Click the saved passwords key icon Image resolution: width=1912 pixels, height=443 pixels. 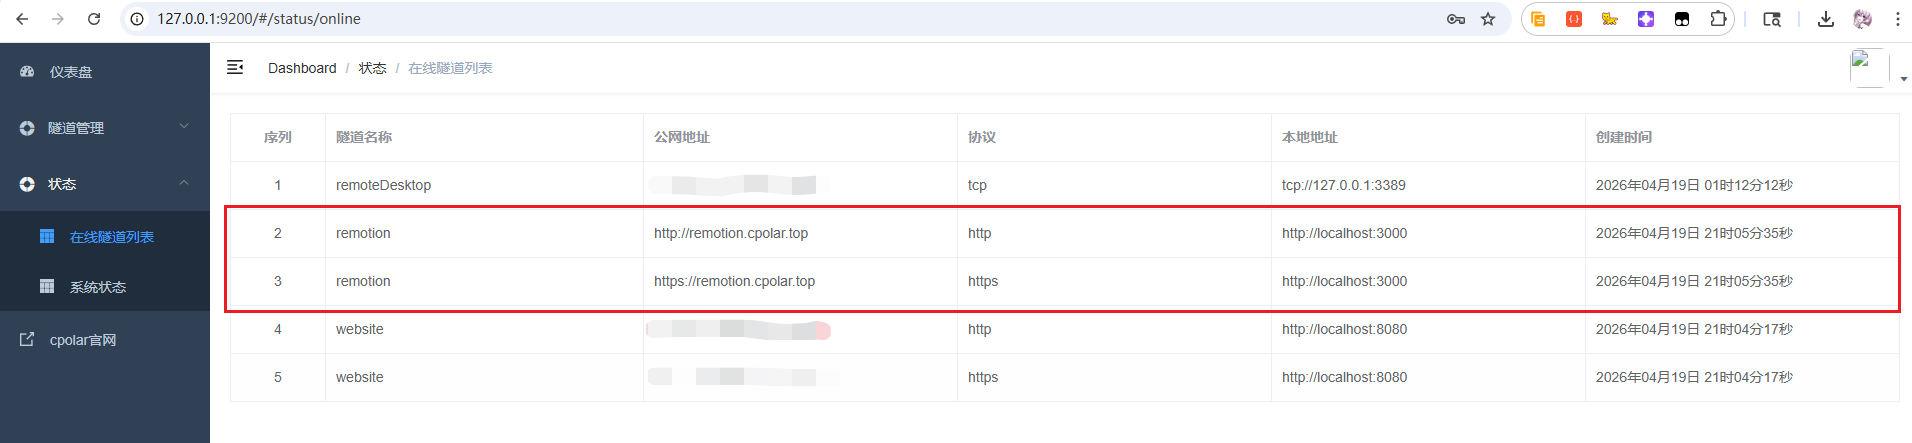pos(1456,19)
